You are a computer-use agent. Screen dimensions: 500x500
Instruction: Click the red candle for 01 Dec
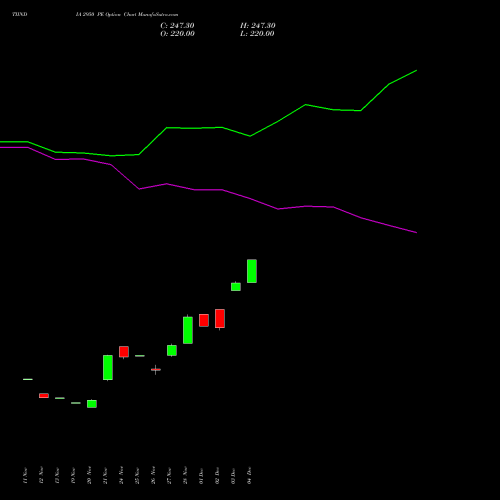click(x=204, y=320)
